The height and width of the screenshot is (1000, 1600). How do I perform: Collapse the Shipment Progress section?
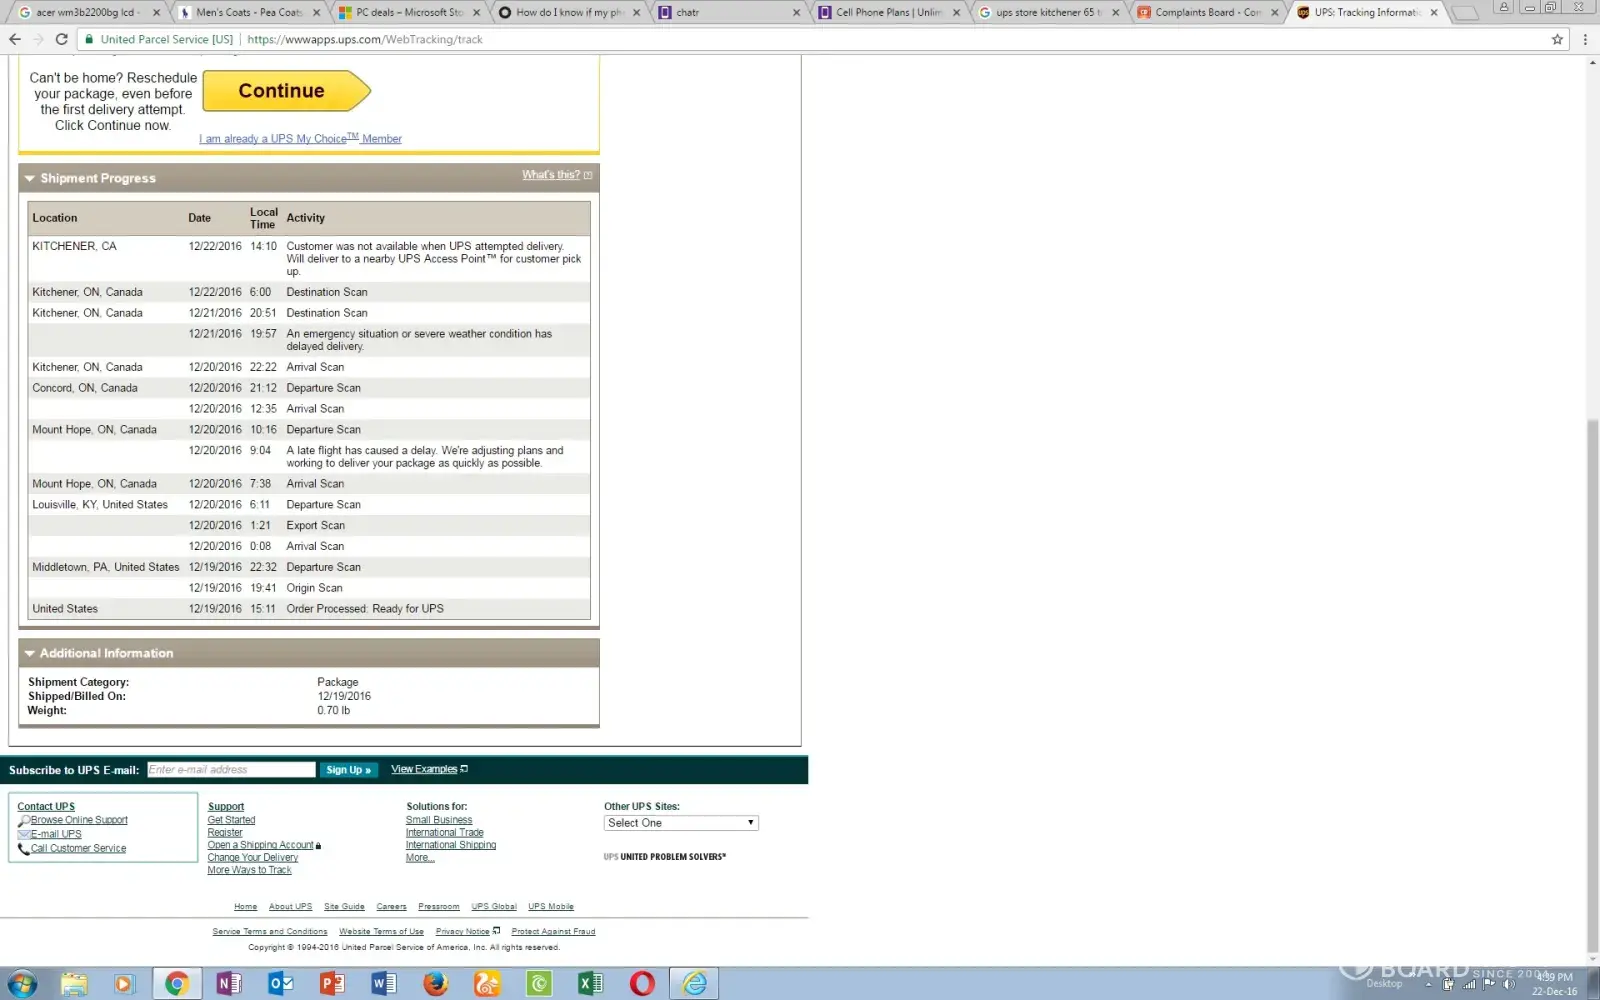tap(30, 179)
